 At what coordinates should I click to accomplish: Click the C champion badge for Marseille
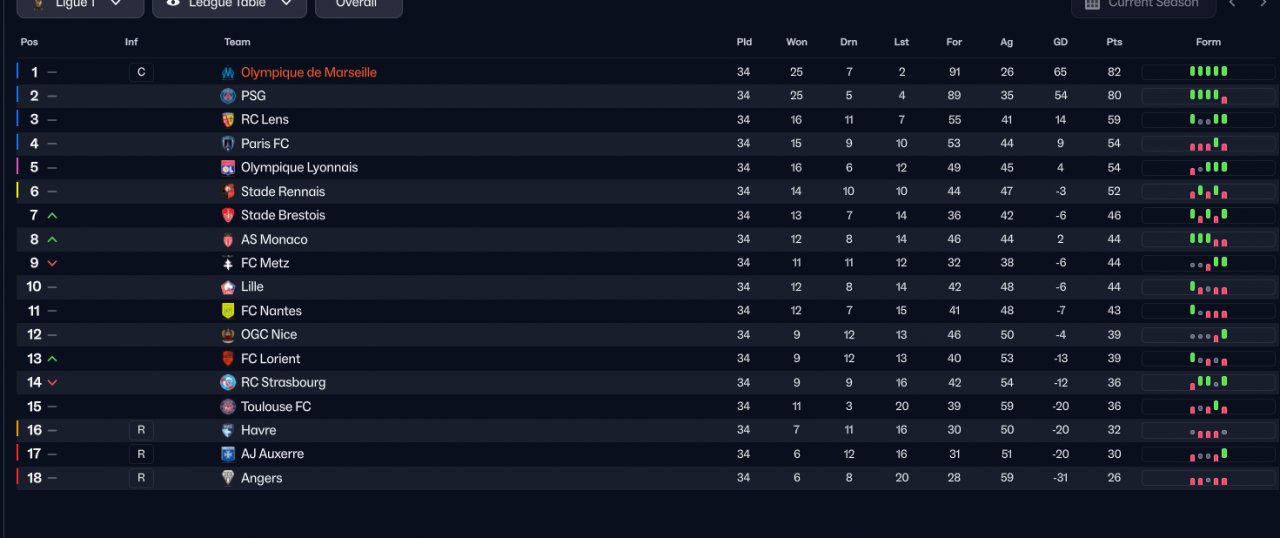point(141,73)
